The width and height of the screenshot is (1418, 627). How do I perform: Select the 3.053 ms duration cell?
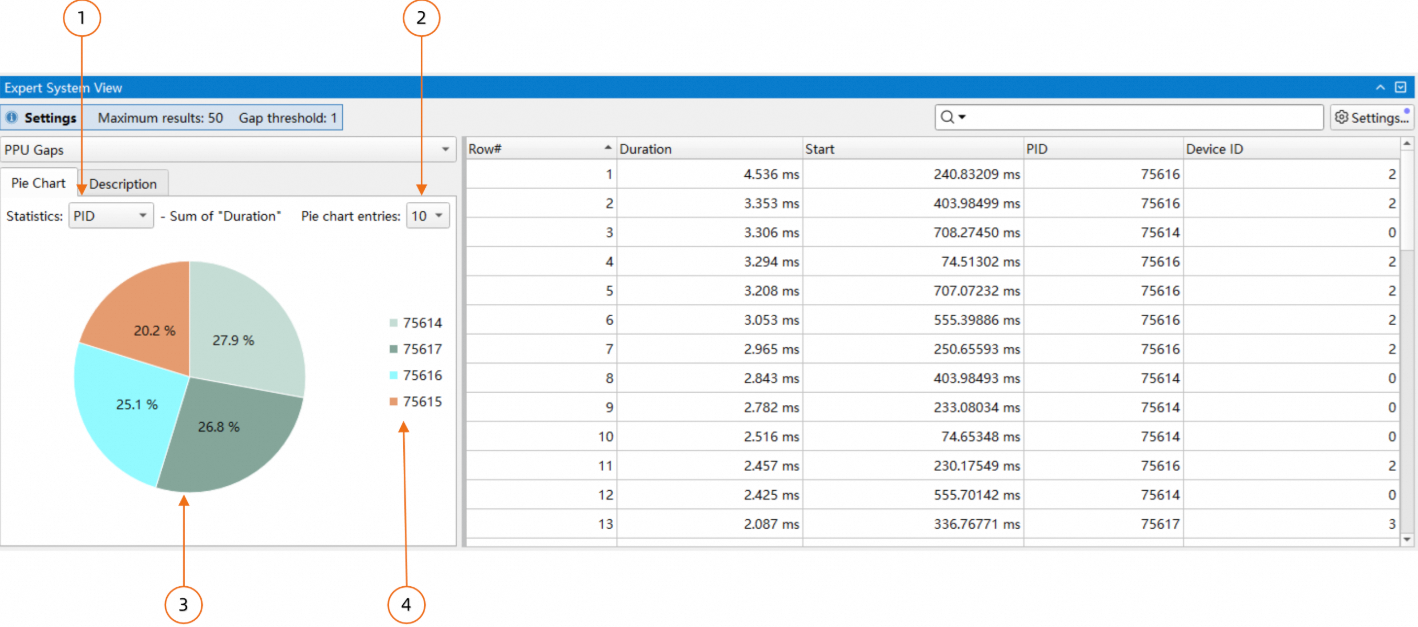coord(709,320)
